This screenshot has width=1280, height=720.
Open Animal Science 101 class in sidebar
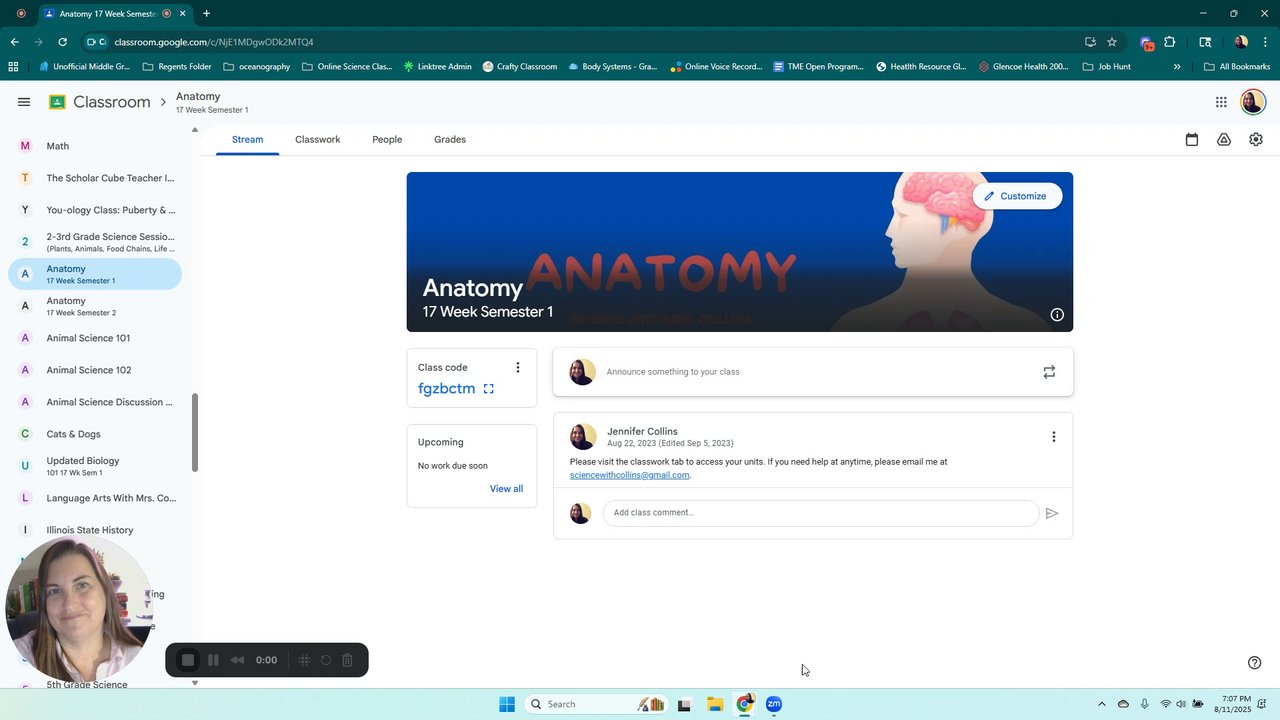95,338
